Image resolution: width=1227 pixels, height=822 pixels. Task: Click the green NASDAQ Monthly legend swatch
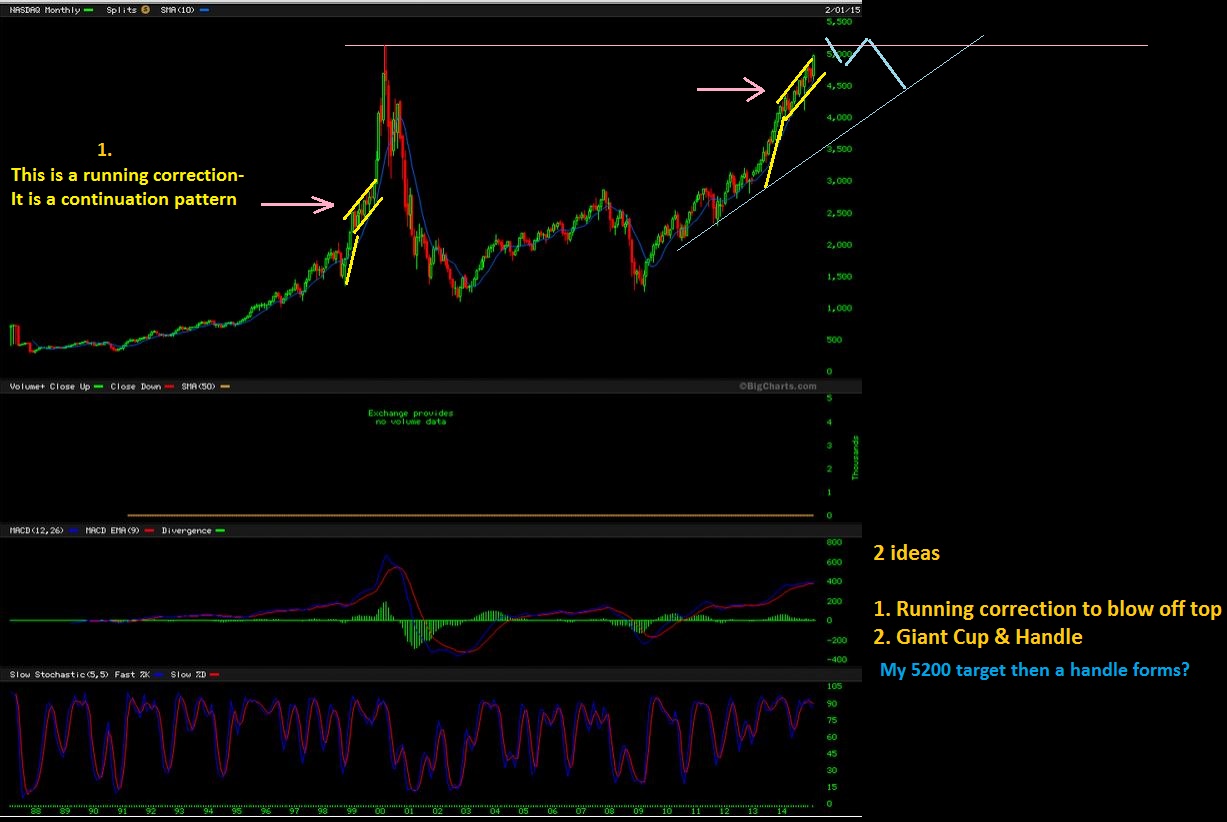(87, 10)
